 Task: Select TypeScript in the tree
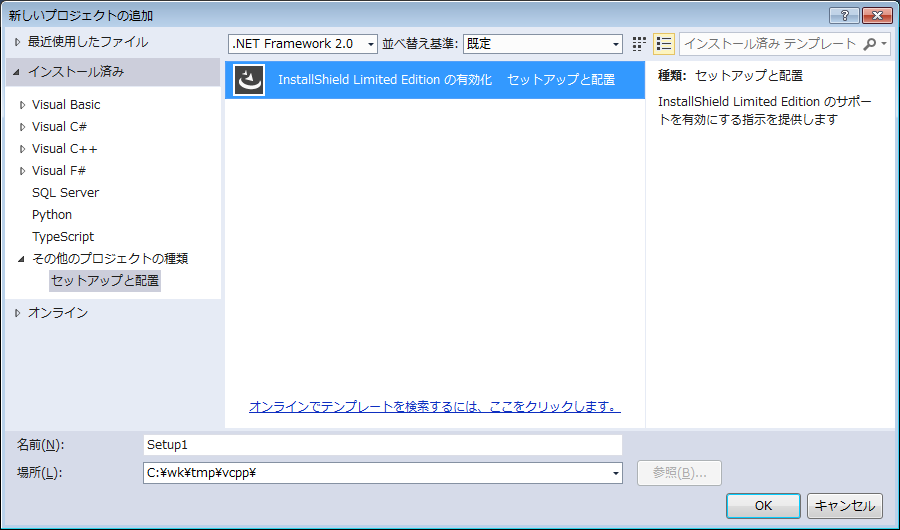point(63,237)
